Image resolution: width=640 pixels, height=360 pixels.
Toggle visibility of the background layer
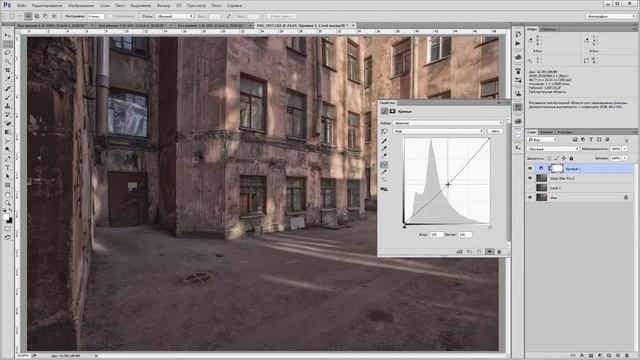[x=530, y=198]
